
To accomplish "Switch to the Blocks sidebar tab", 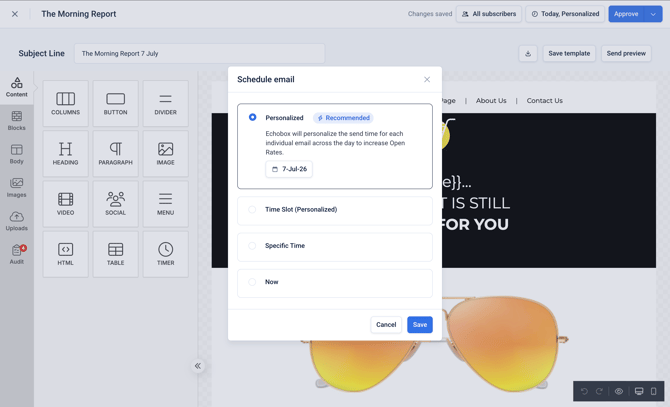I will pyautogui.click(x=17, y=120).
